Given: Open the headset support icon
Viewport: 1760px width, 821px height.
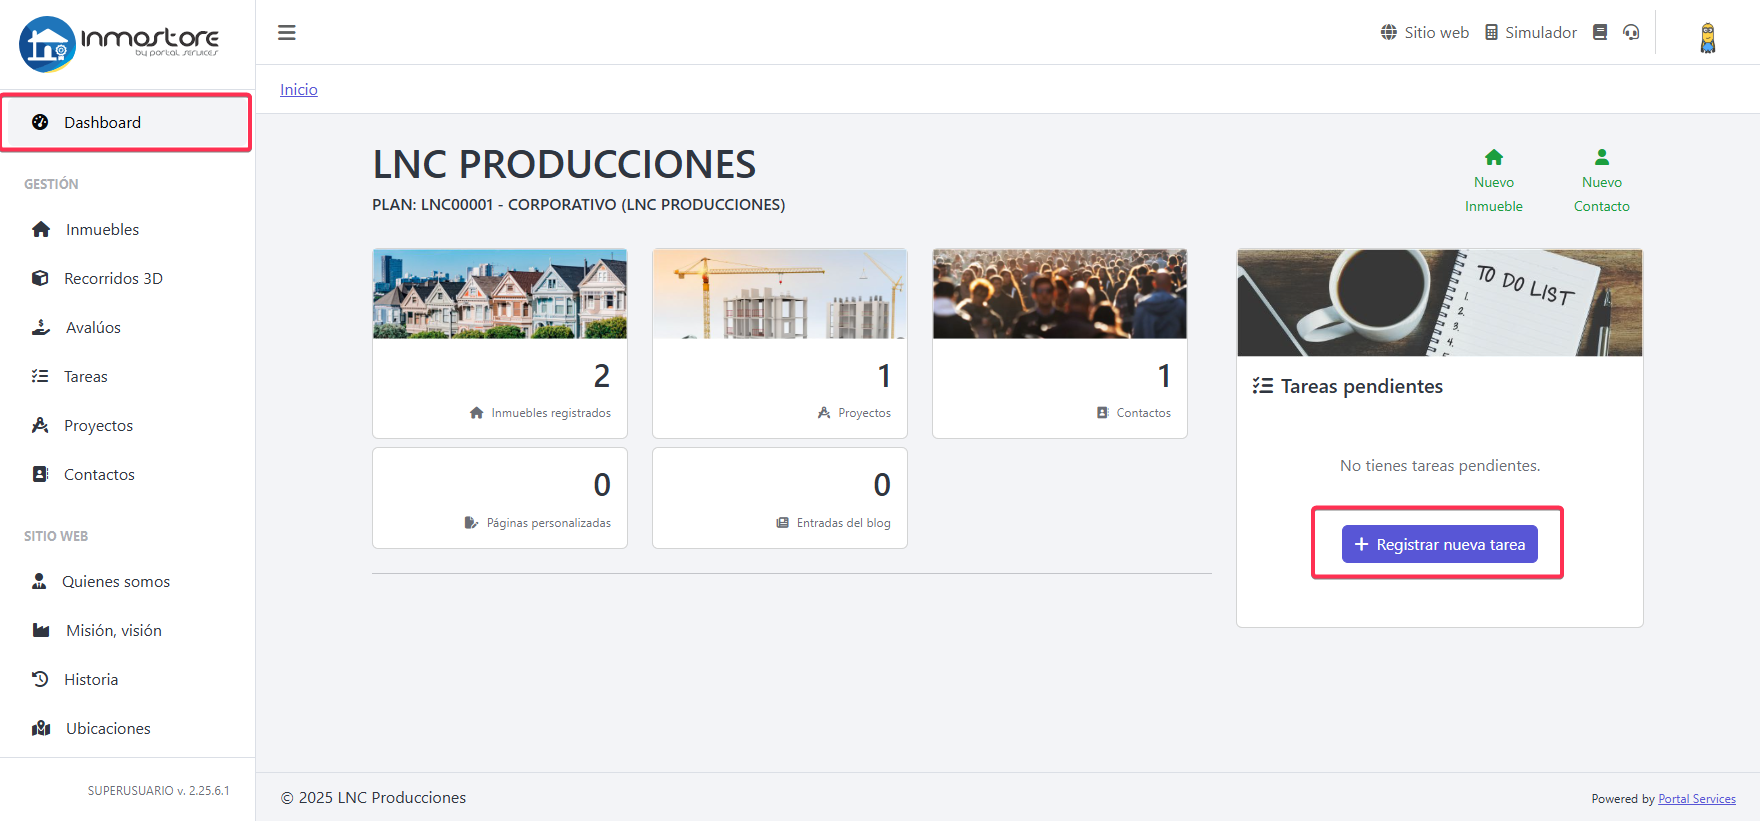Looking at the screenshot, I should point(1631,32).
